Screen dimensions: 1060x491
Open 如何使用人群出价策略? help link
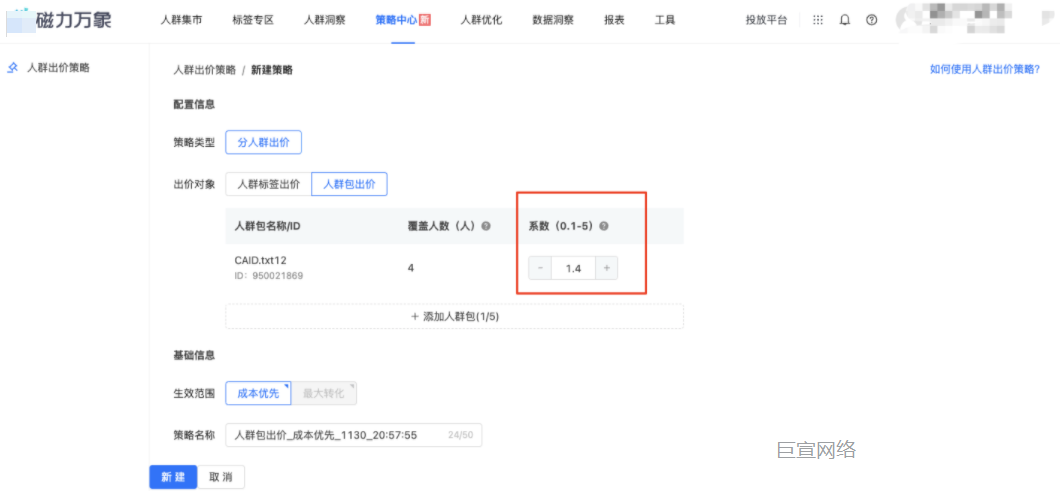coord(985,69)
